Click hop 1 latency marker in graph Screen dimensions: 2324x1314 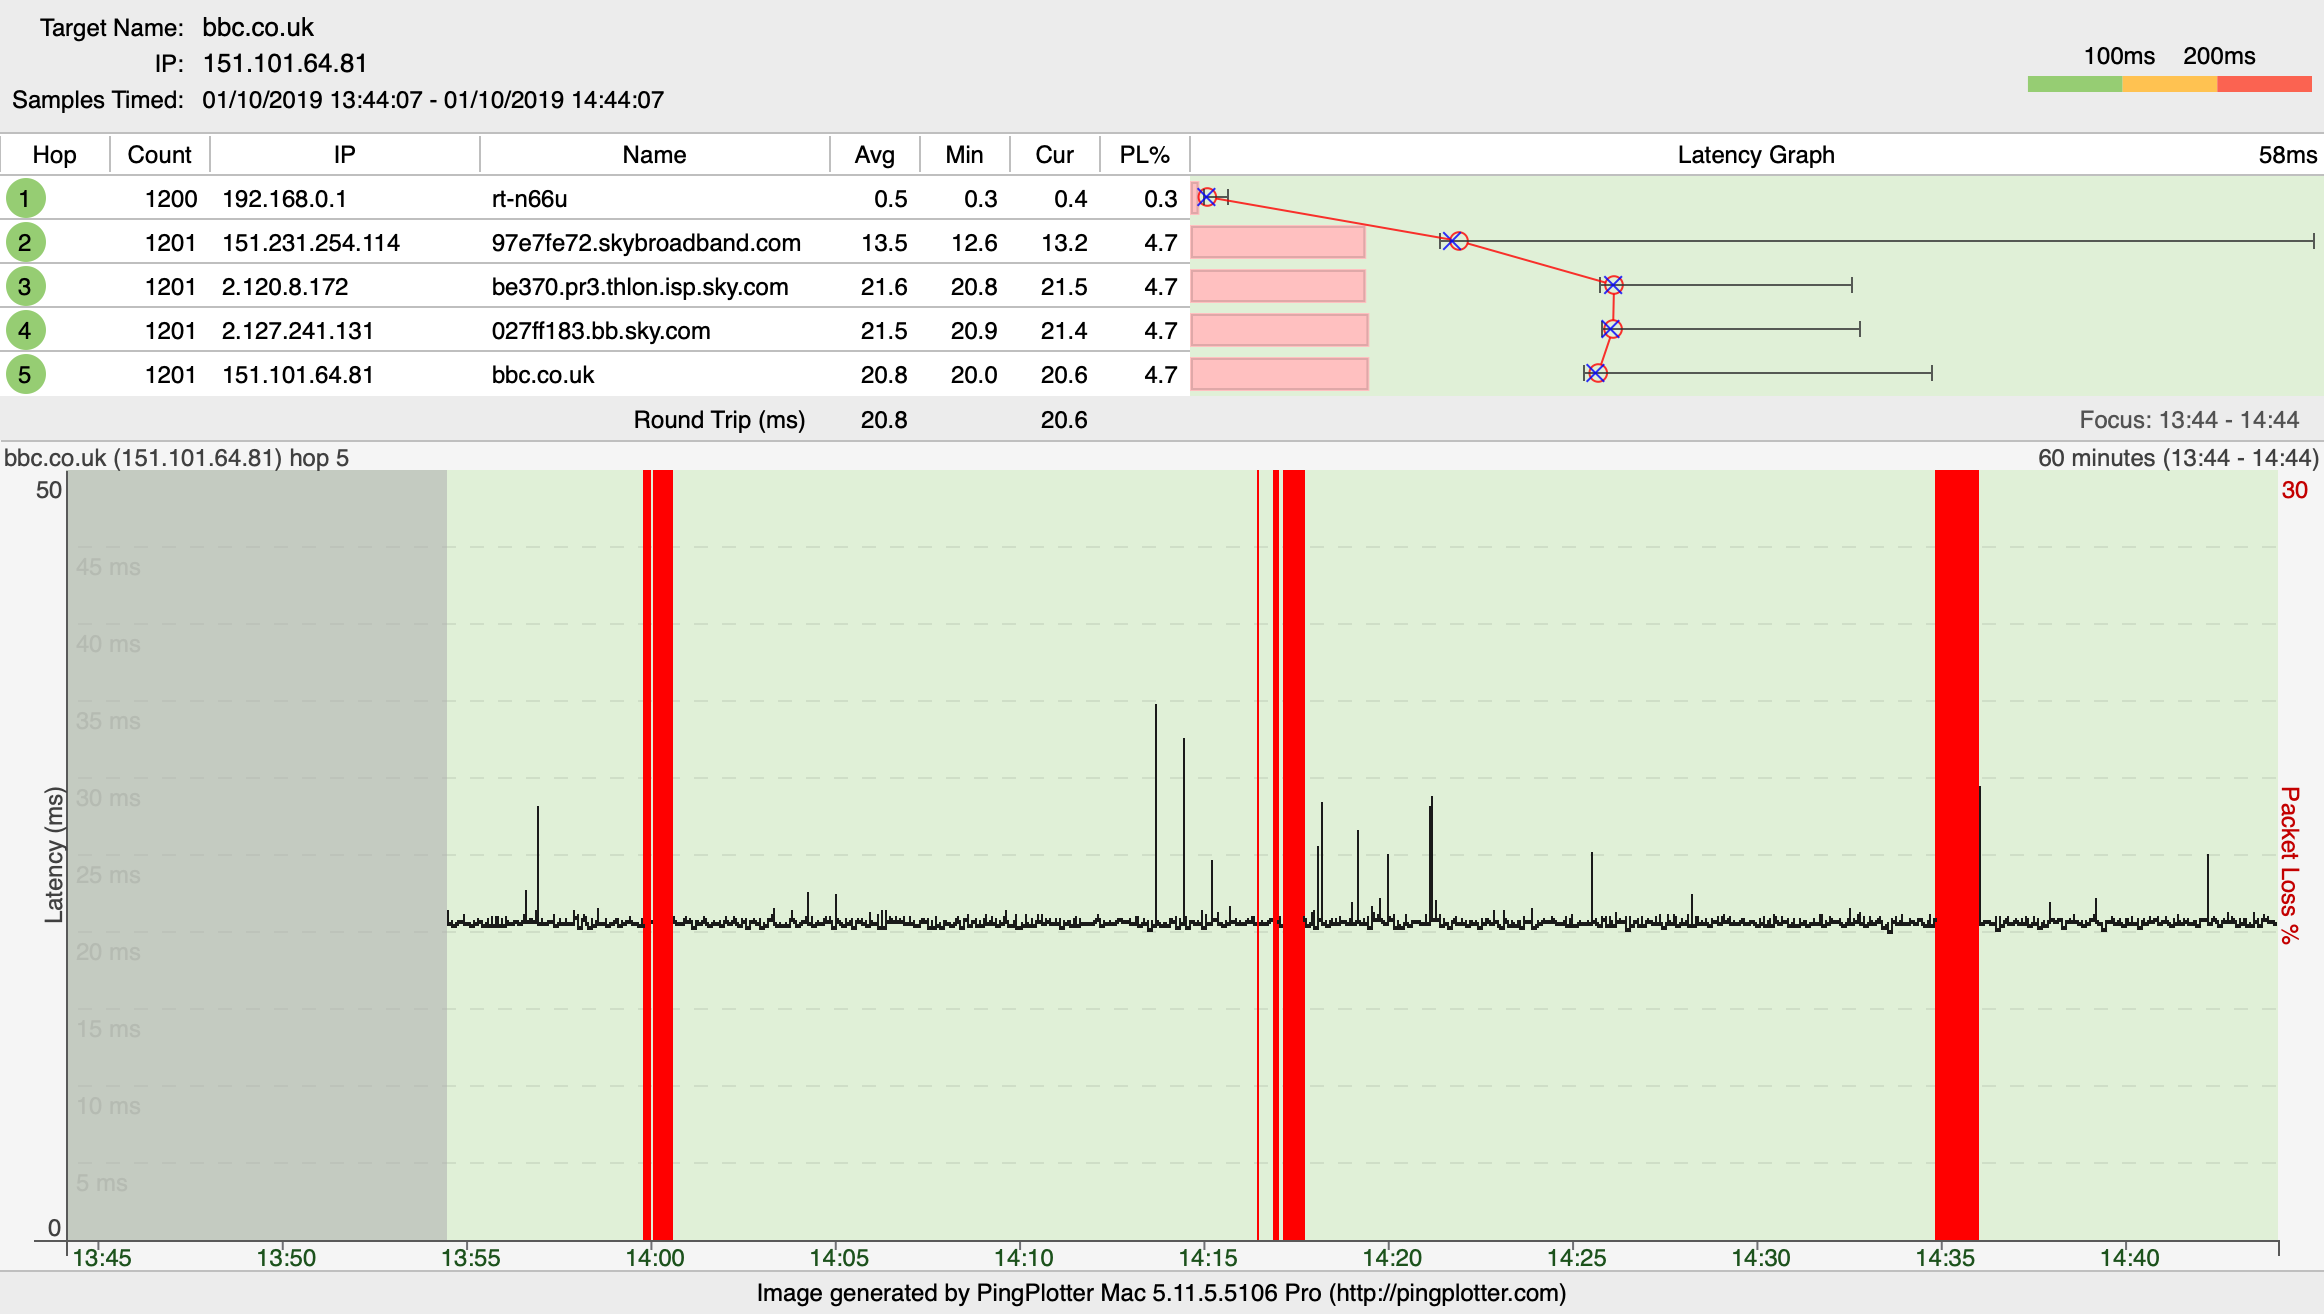point(1207,197)
